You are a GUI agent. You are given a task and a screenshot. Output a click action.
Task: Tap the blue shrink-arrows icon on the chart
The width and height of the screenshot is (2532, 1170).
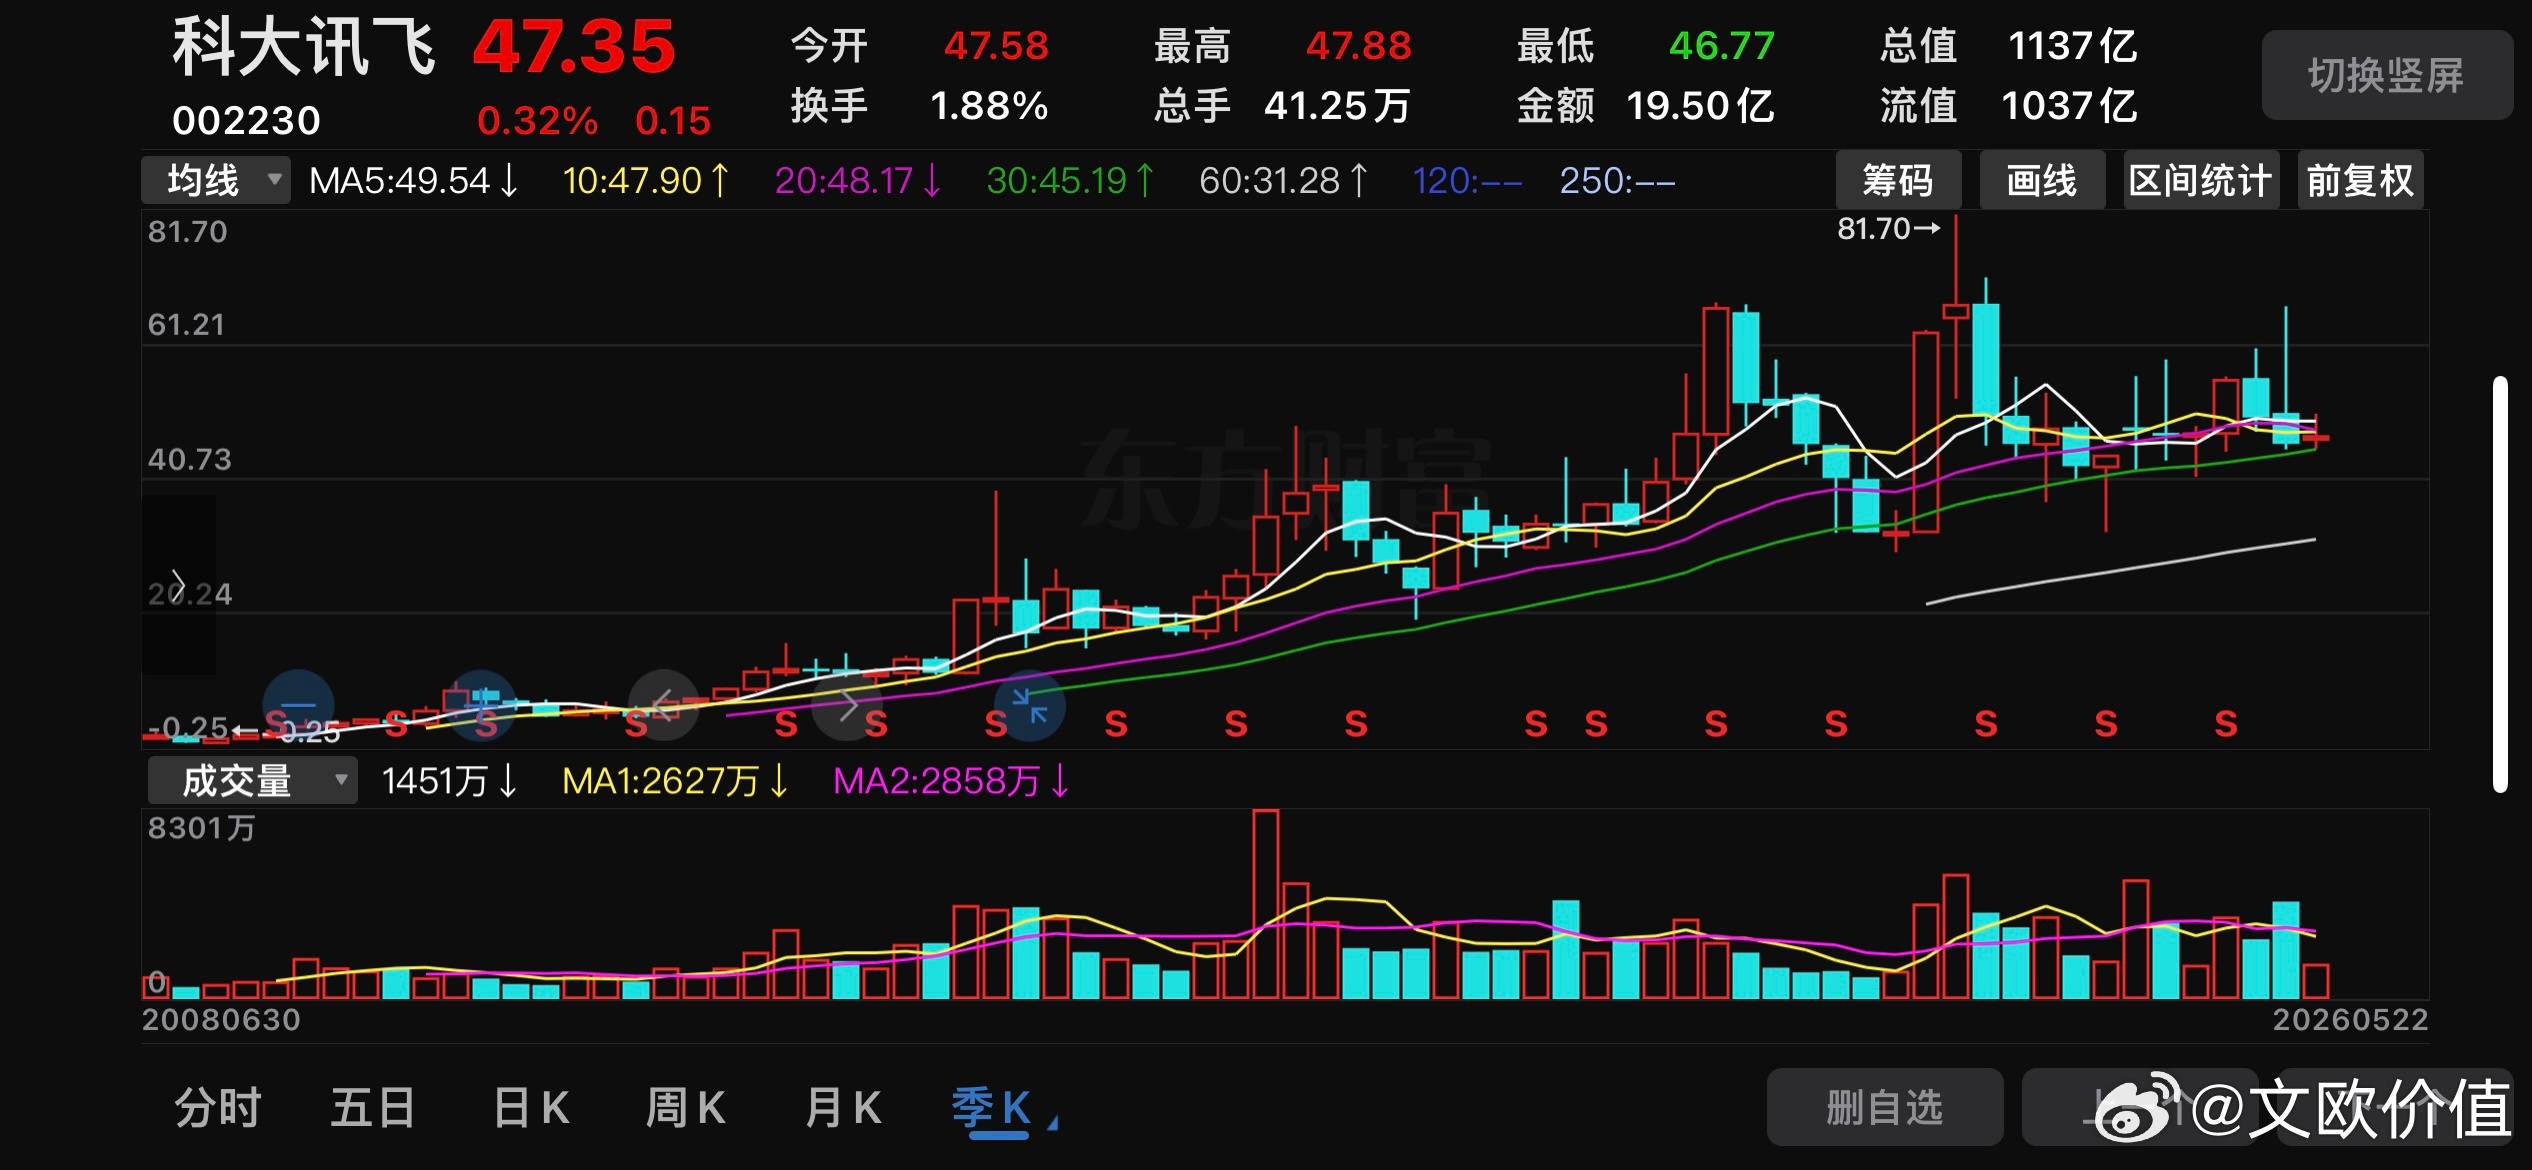point(1029,705)
